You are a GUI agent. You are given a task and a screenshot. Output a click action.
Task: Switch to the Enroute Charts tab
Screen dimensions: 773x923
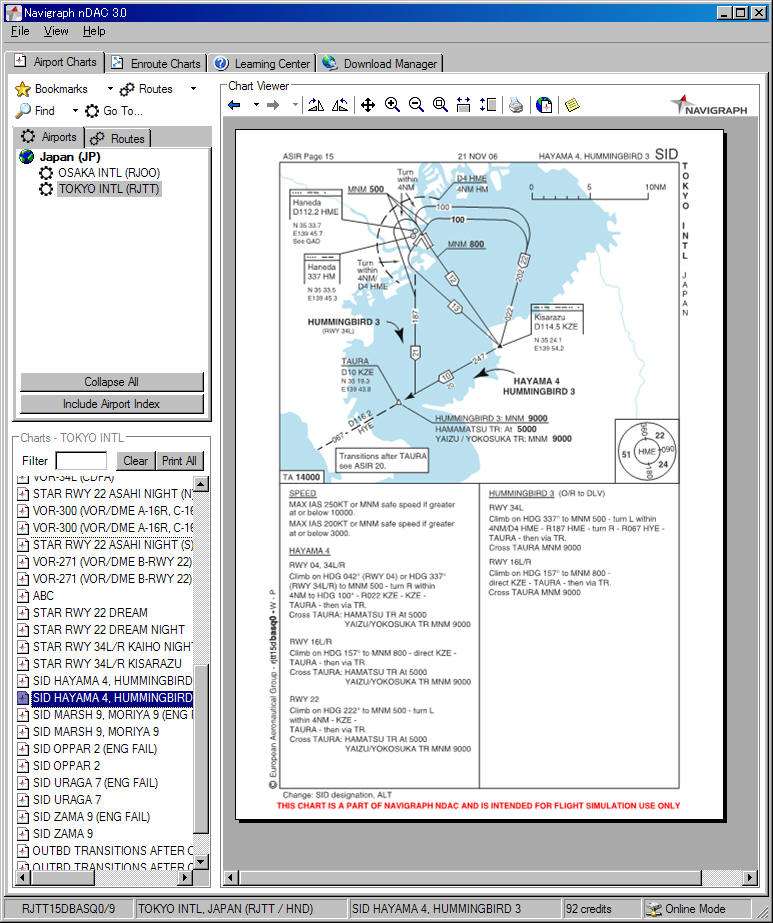(x=156, y=64)
